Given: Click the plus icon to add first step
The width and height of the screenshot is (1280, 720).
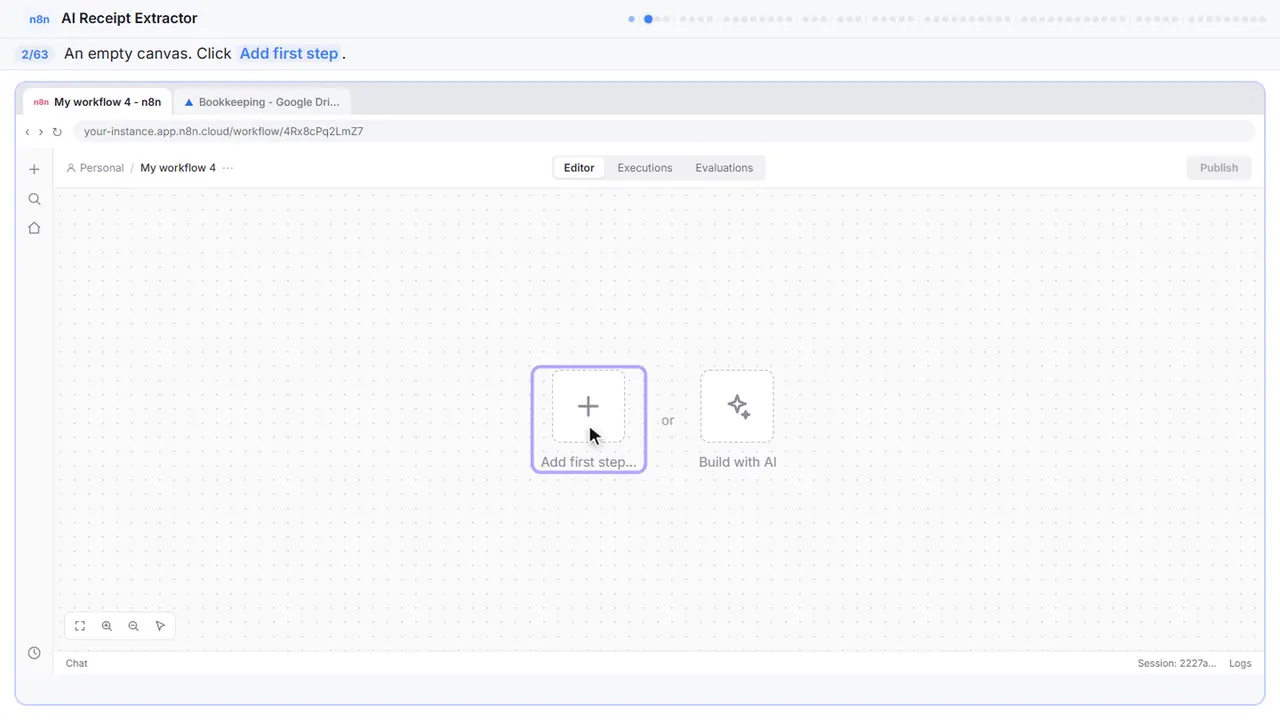Looking at the screenshot, I should tap(588, 406).
